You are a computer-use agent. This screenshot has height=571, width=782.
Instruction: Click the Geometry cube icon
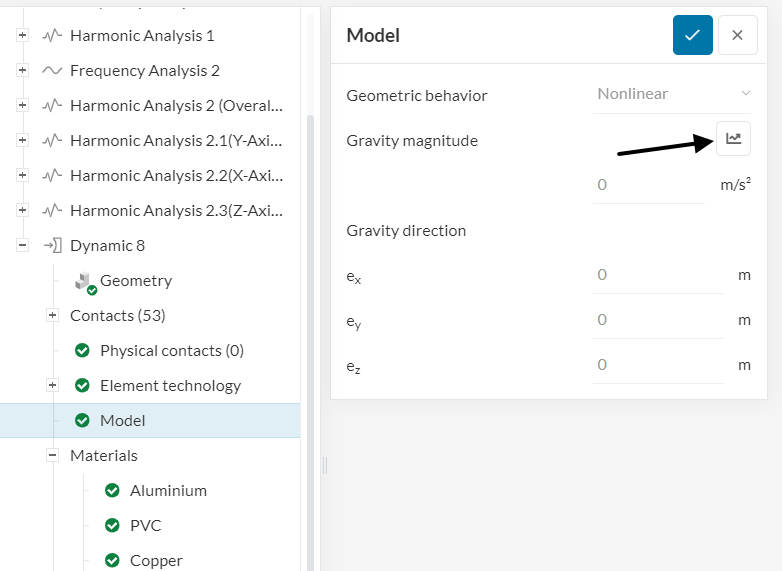[84, 281]
